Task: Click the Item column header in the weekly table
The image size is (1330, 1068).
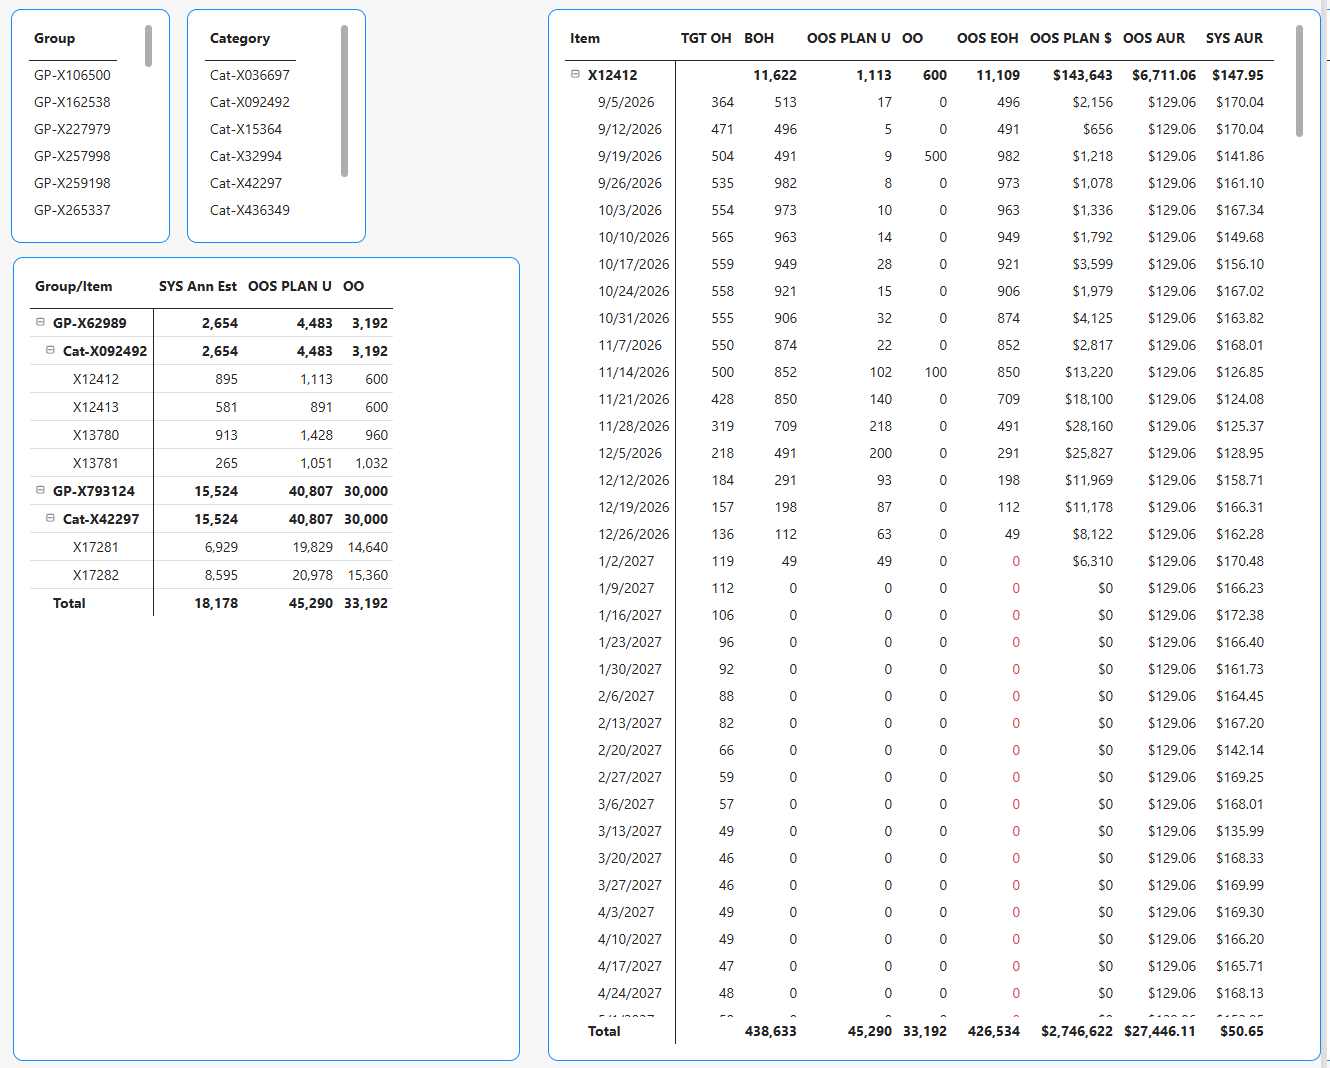Action: [585, 38]
